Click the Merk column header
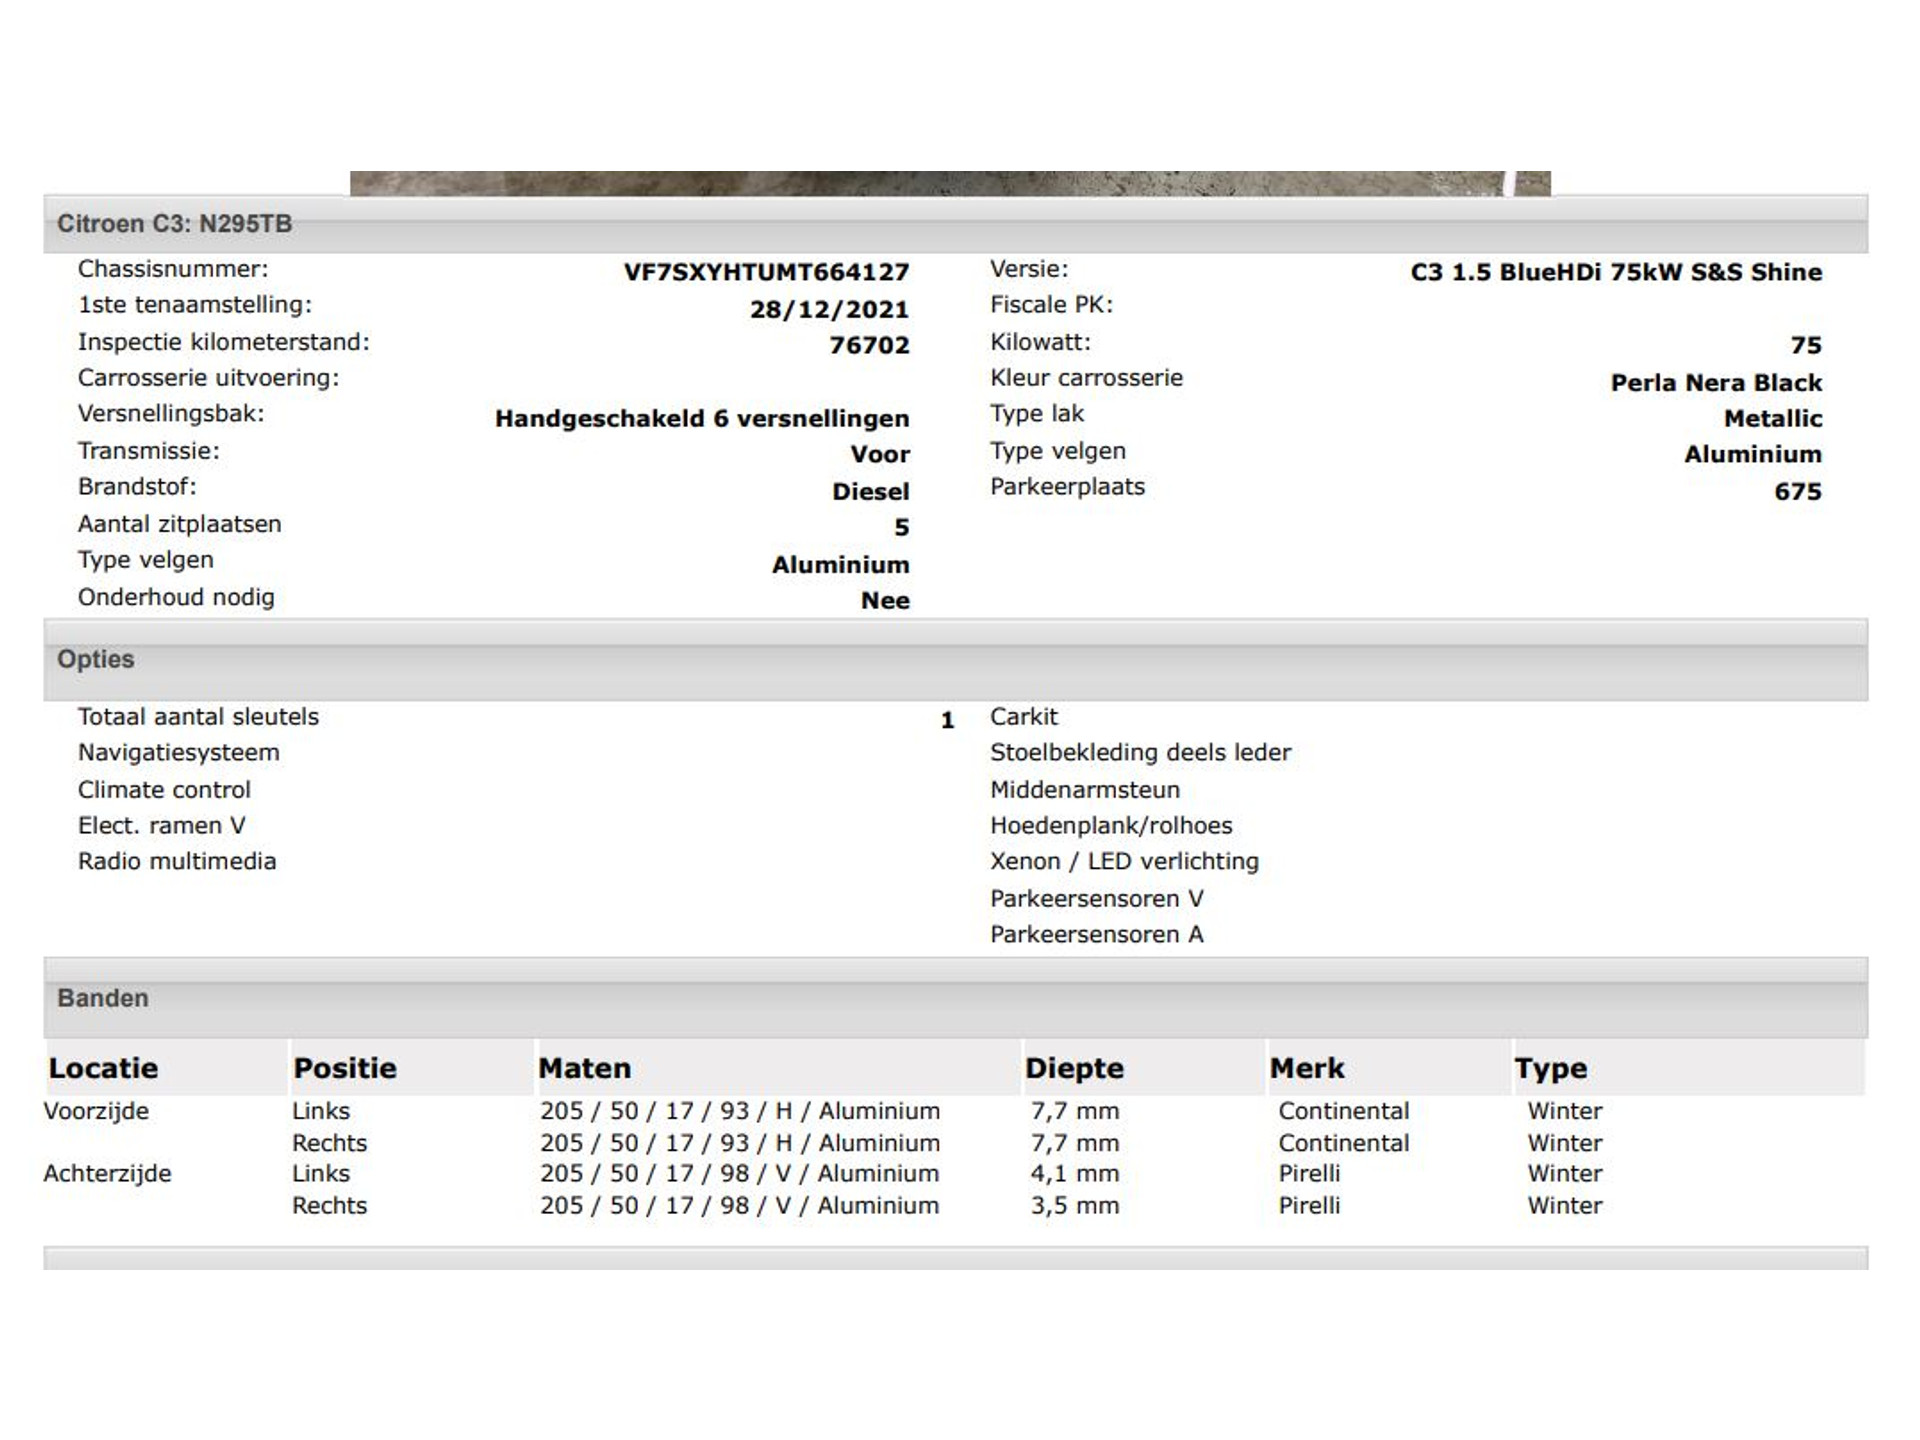The width and height of the screenshot is (1920, 1440). pos(1307,1068)
